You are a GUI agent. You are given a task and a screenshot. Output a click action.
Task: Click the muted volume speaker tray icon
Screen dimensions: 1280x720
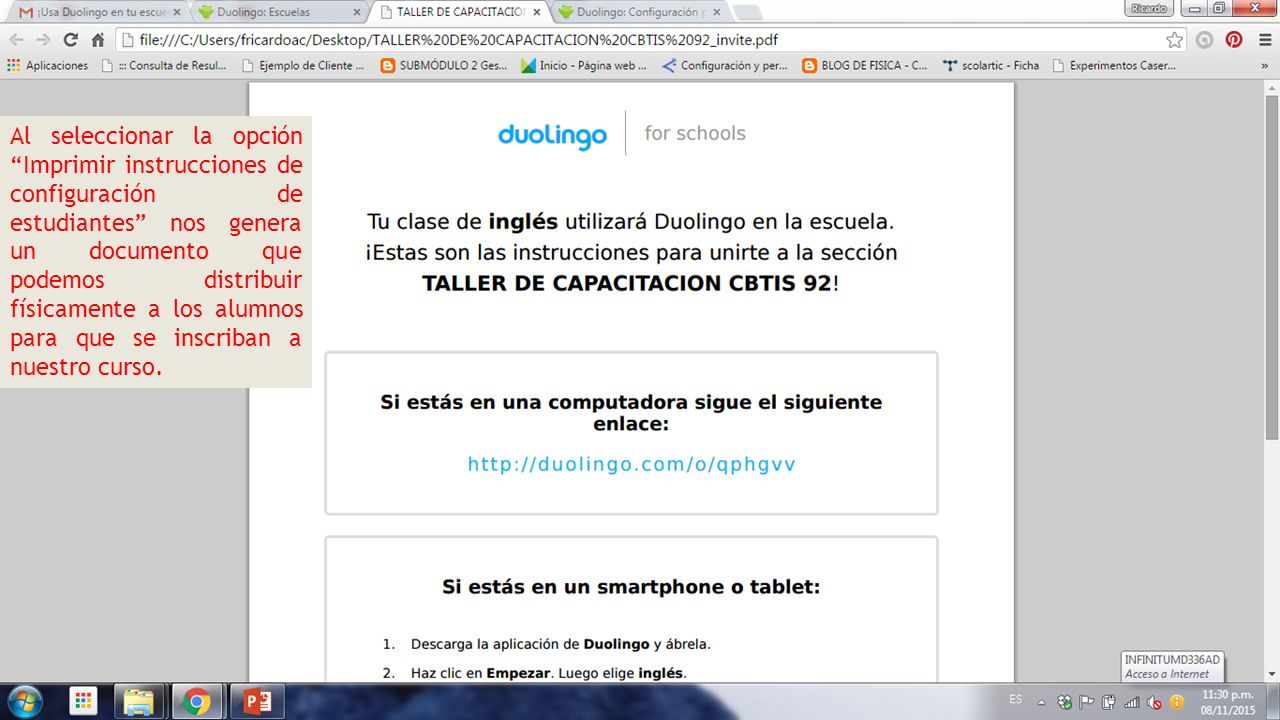tap(1153, 702)
